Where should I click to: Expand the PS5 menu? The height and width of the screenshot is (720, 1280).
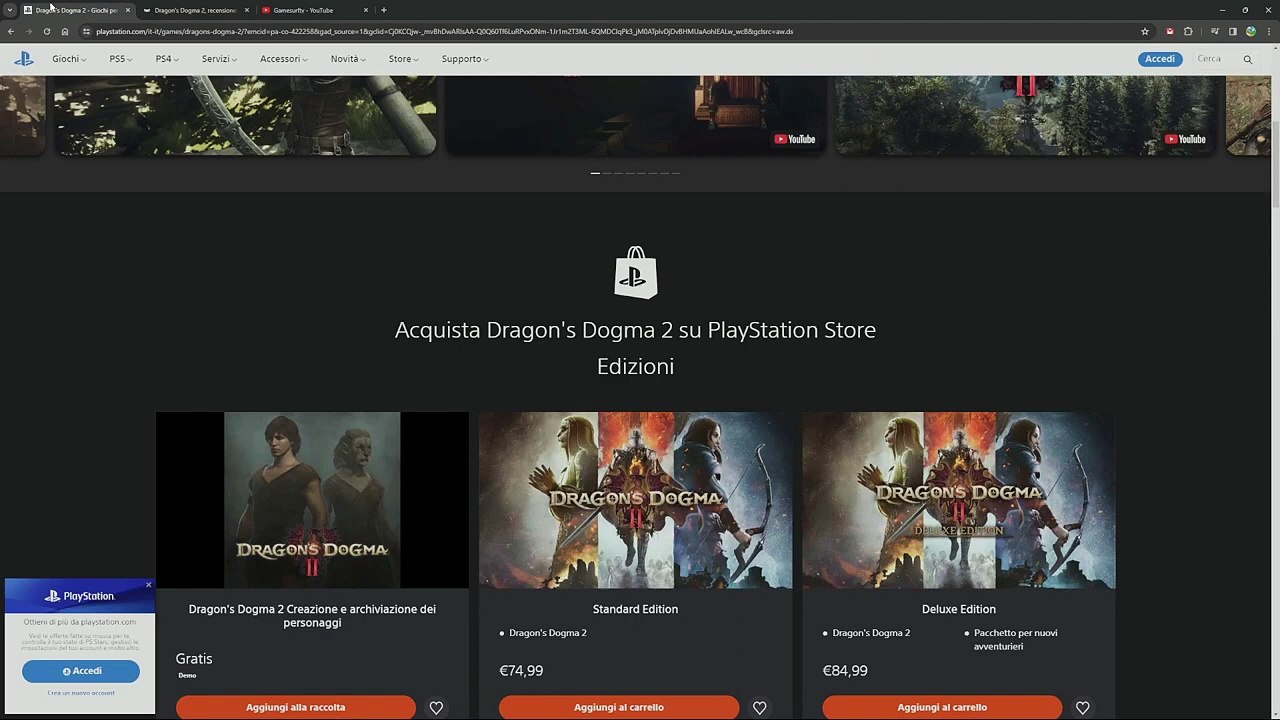[x=120, y=59]
